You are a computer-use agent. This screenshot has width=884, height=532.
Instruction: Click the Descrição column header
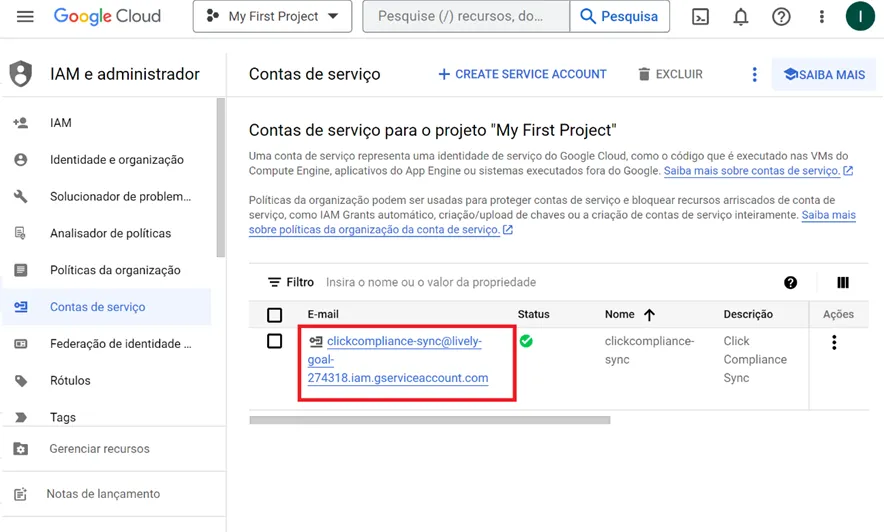pos(748,314)
